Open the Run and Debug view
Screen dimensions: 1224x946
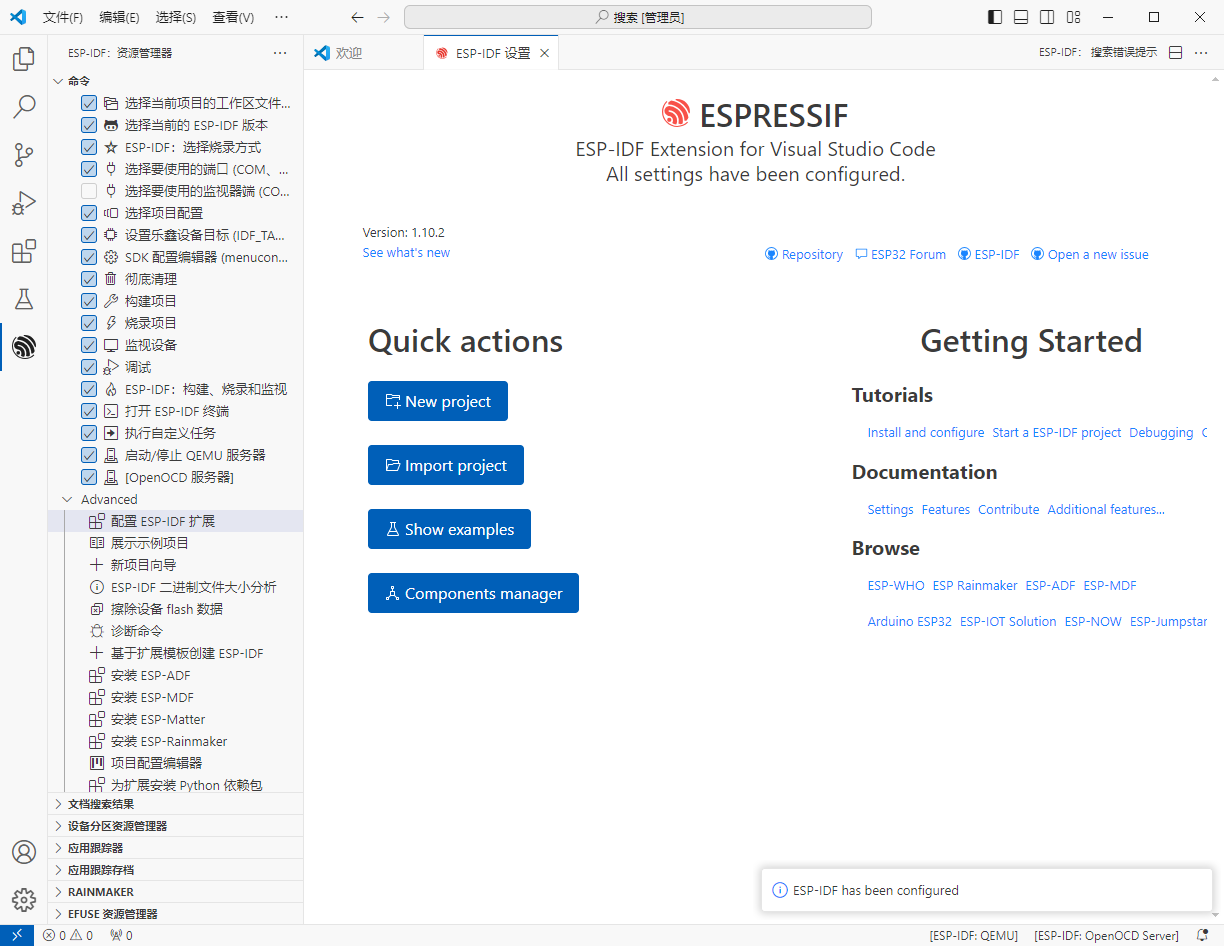[x=24, y=203]
